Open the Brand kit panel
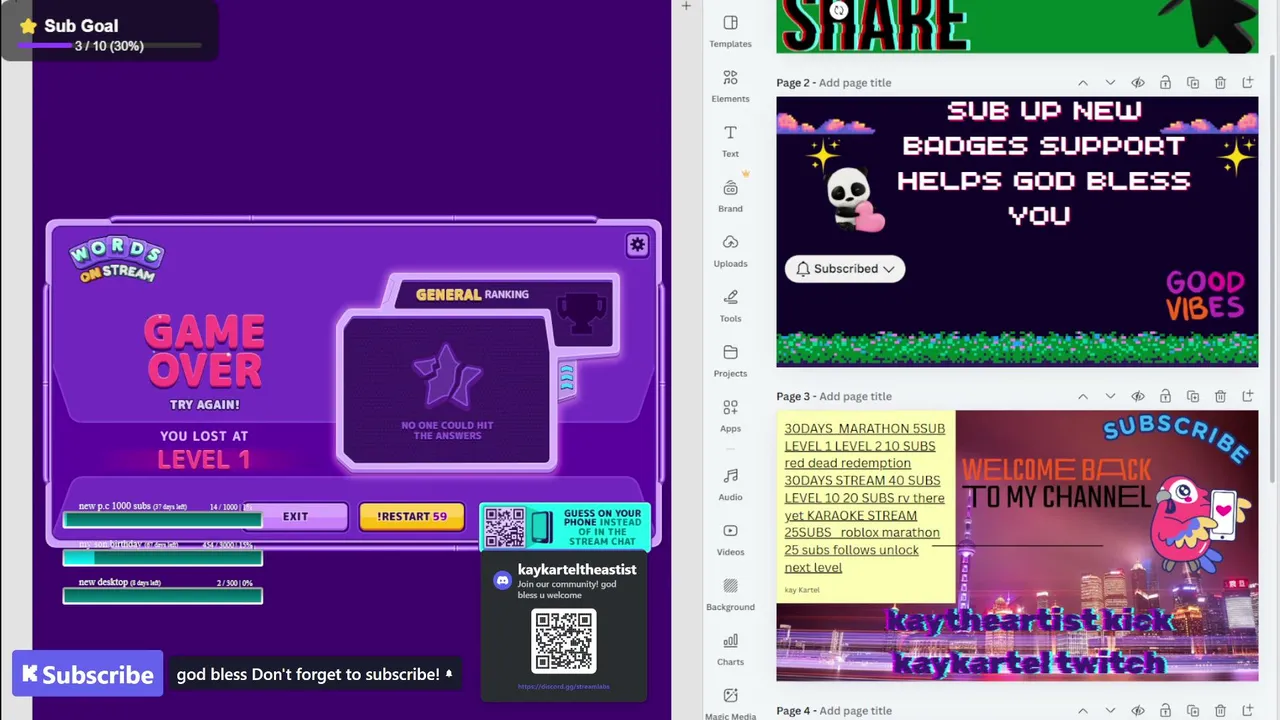This screenshot has width=1280, height=720. click(x=730, y=196)
